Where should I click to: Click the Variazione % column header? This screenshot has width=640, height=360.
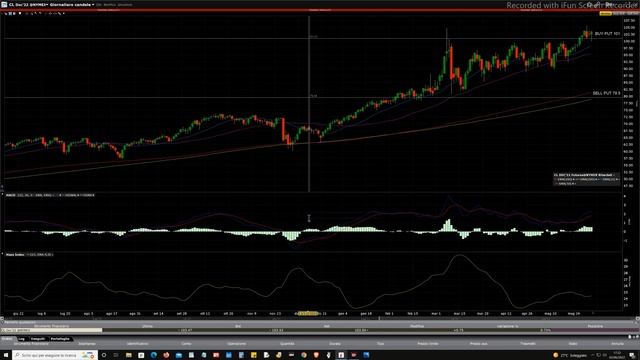tap(508, 326)
